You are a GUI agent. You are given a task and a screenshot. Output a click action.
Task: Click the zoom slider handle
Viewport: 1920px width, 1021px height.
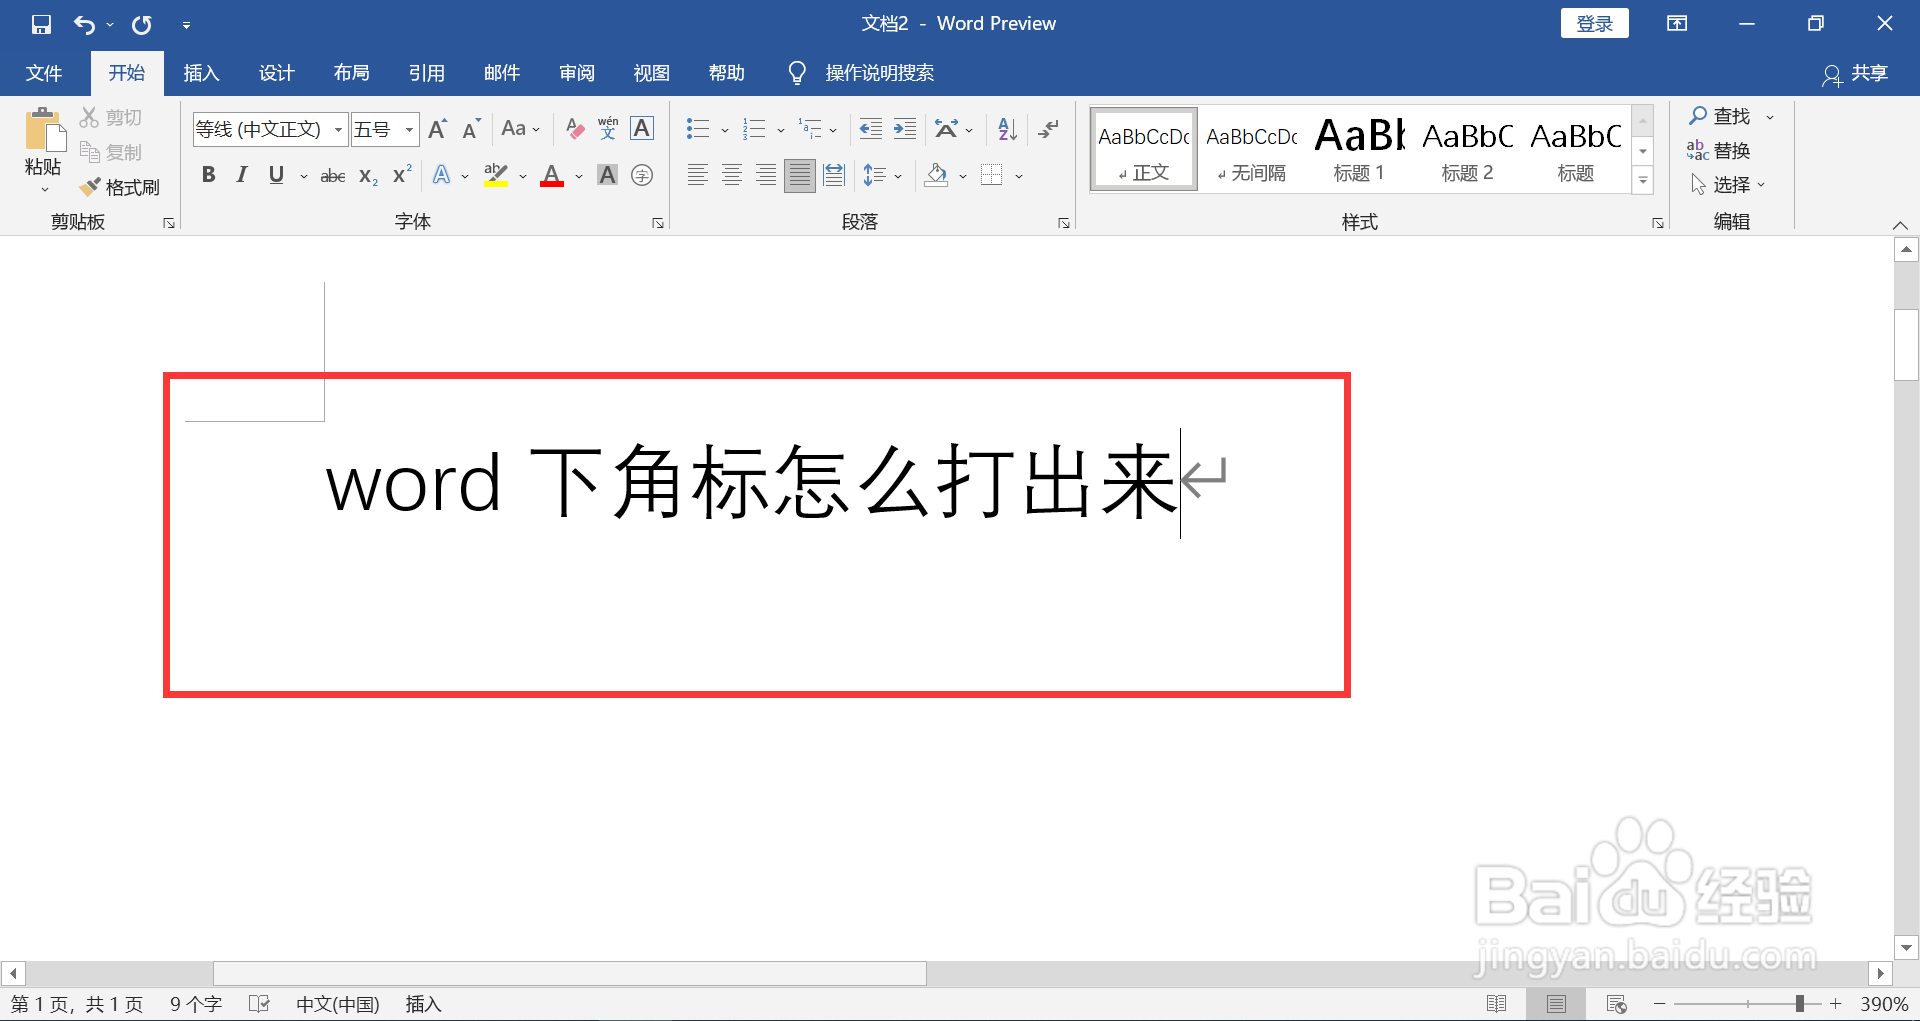(x=1799, y=1004)
